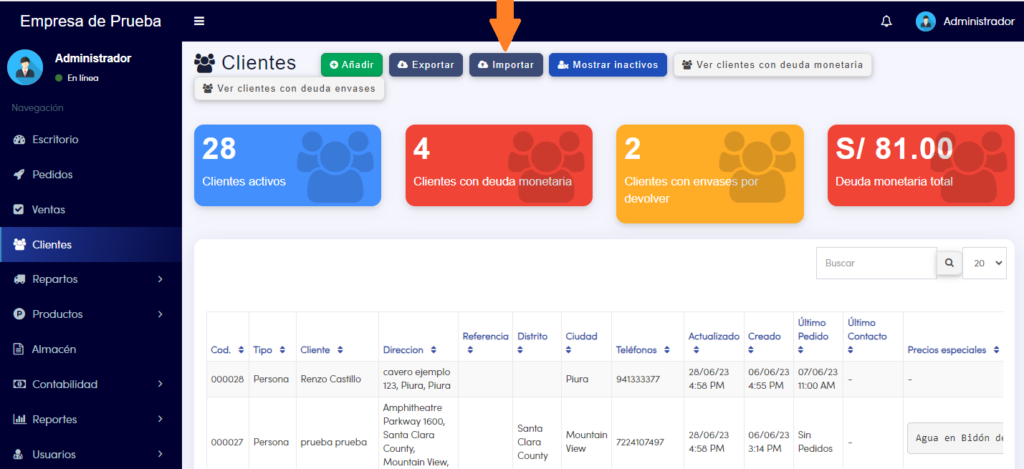Click the Empresa de Prueba title
Screen dimensions: 1024x469
pyautogui.click(x=91, y=22)
